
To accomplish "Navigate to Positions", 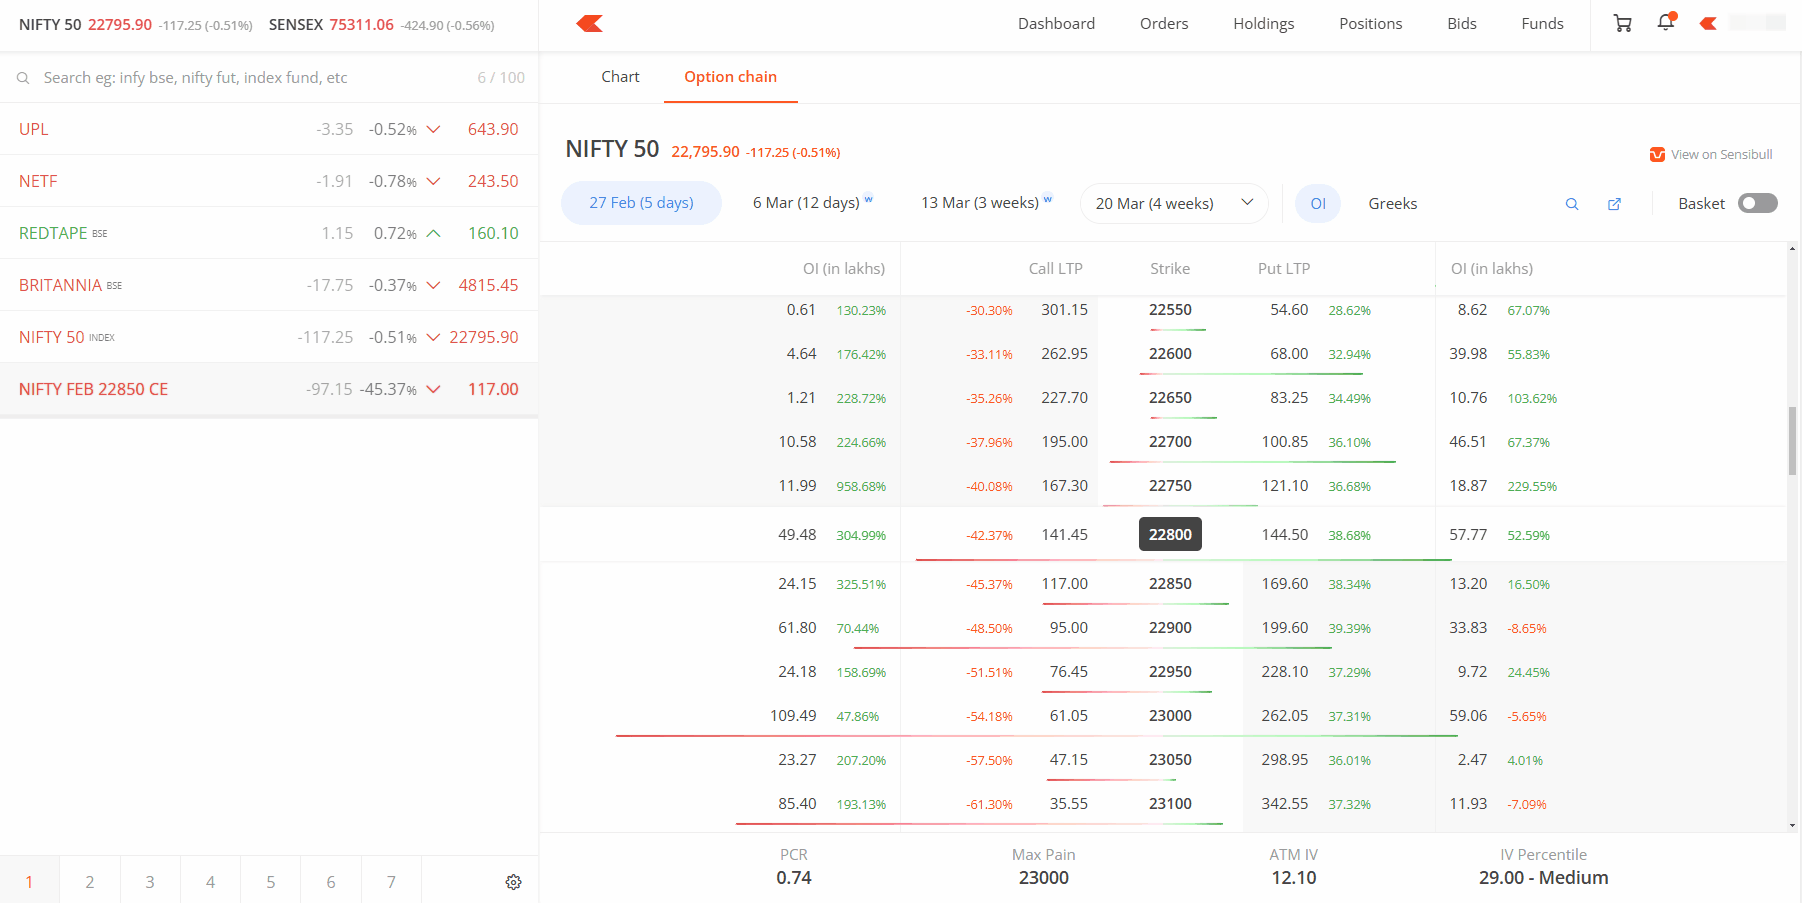I will (x=1370, y=23).
